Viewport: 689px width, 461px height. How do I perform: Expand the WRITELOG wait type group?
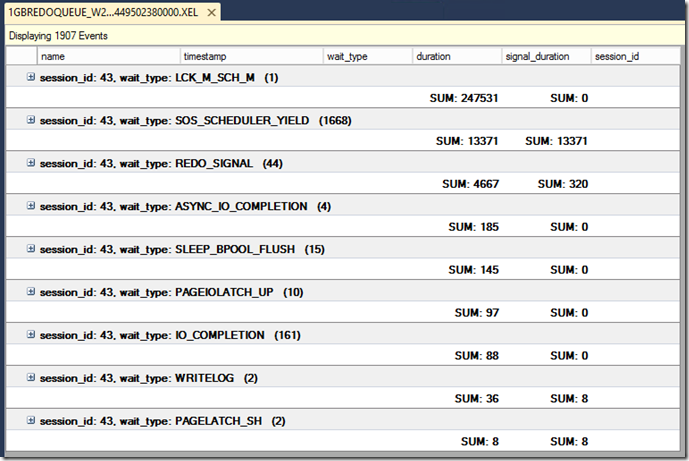click(30, 378)
